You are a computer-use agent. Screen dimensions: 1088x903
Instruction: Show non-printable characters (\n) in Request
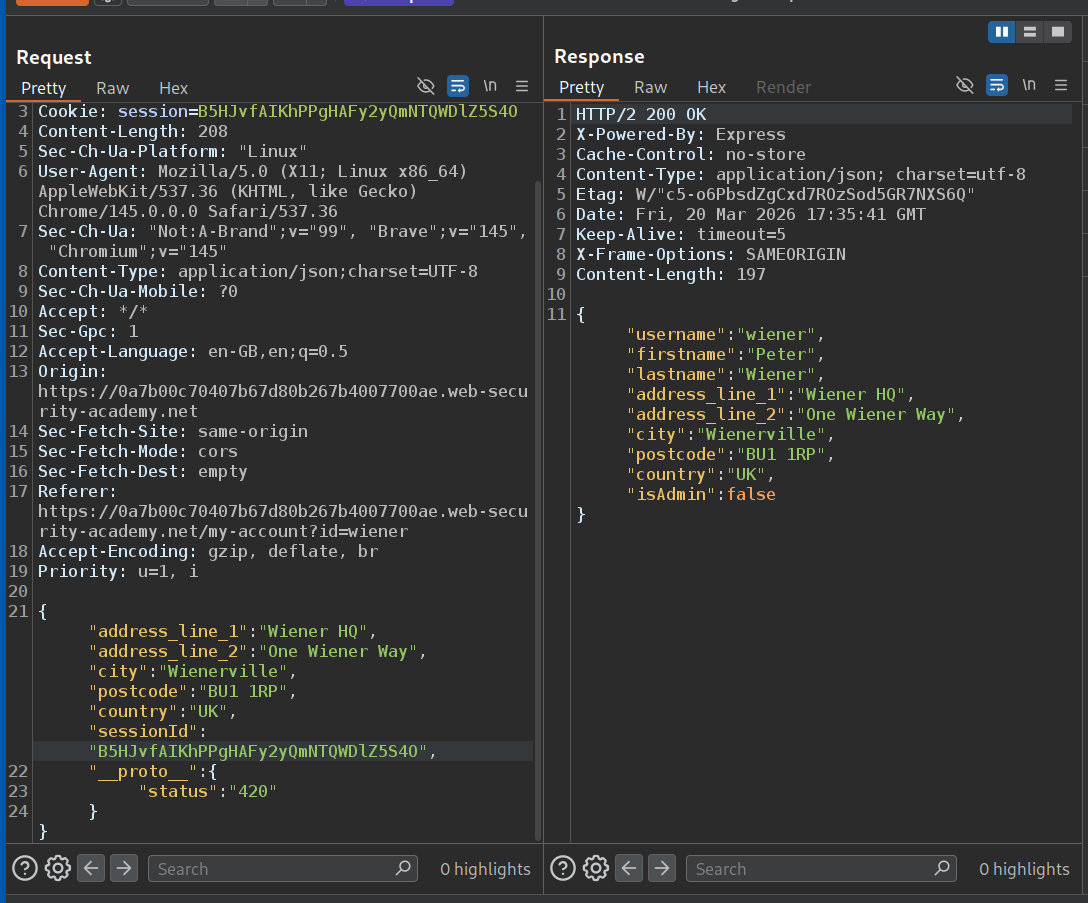(490, 86)
